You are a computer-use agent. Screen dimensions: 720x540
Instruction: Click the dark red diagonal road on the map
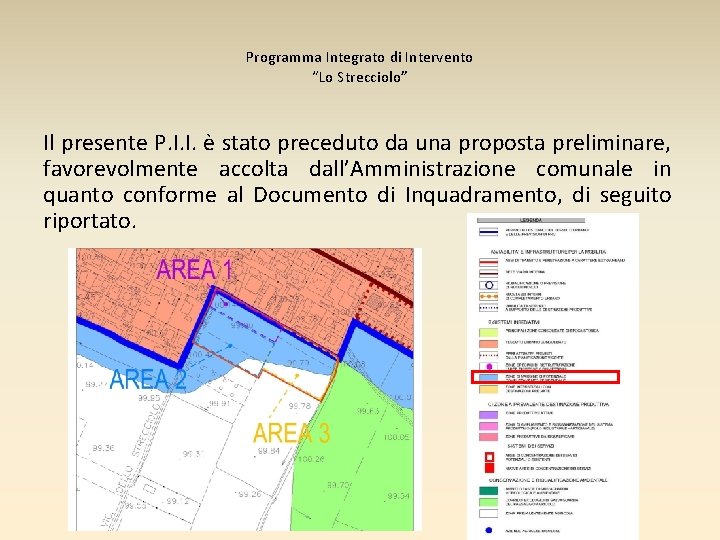click(363, 276)
